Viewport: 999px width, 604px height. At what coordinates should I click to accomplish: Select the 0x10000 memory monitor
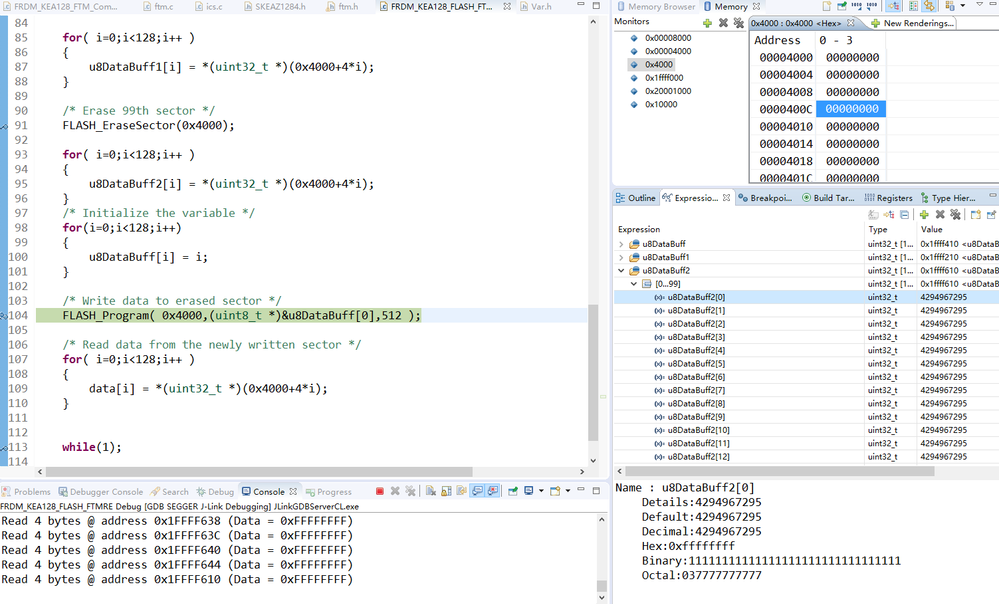(661, 104)
